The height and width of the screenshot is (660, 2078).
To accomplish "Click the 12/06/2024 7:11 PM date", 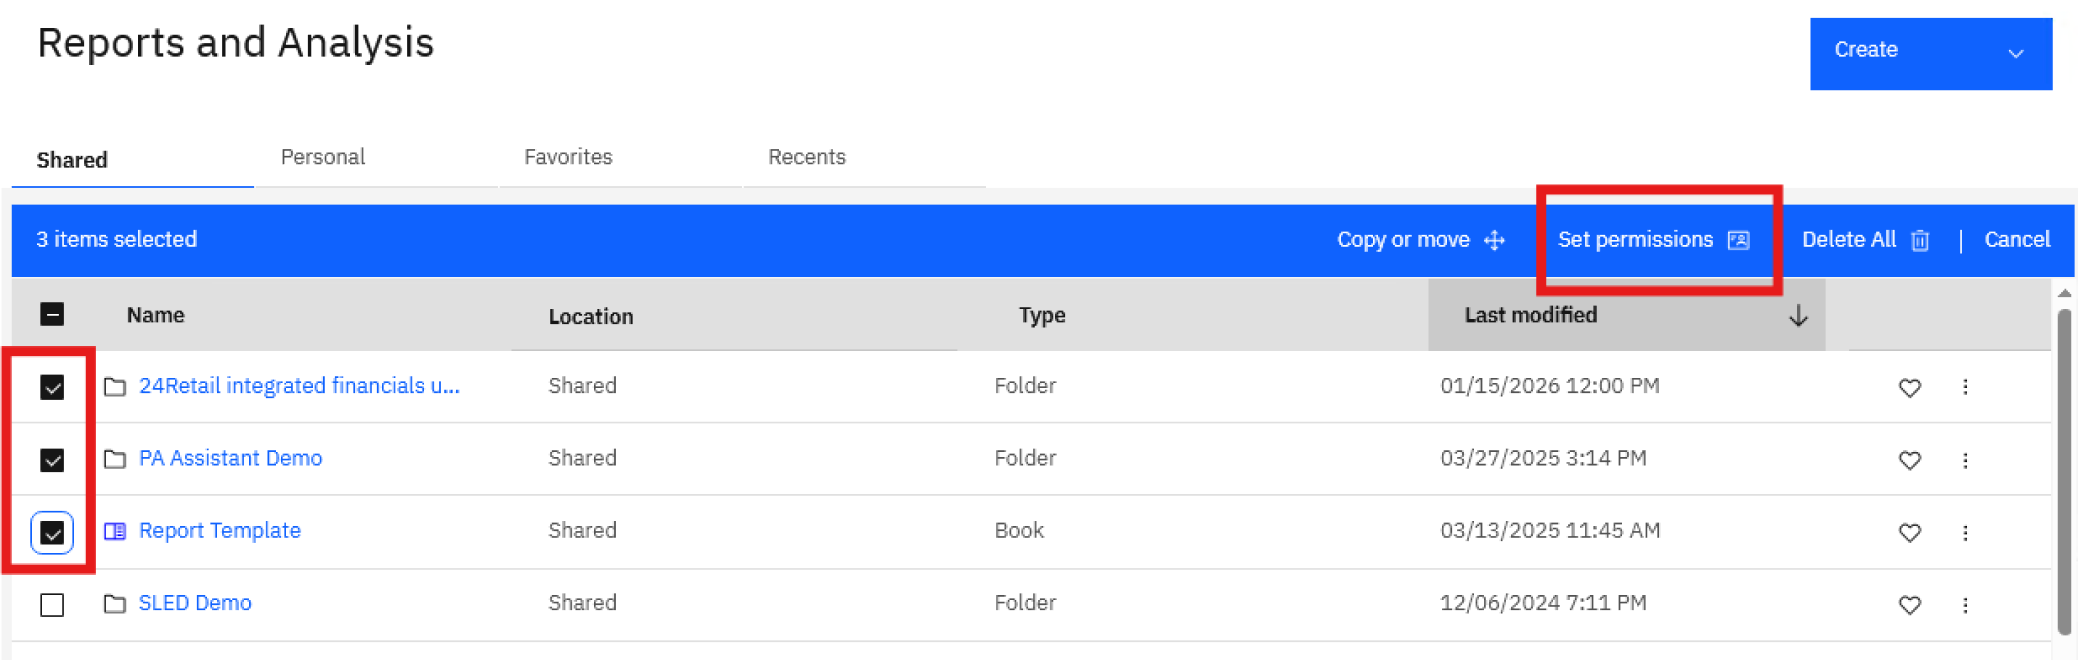I will point(1543,603).
